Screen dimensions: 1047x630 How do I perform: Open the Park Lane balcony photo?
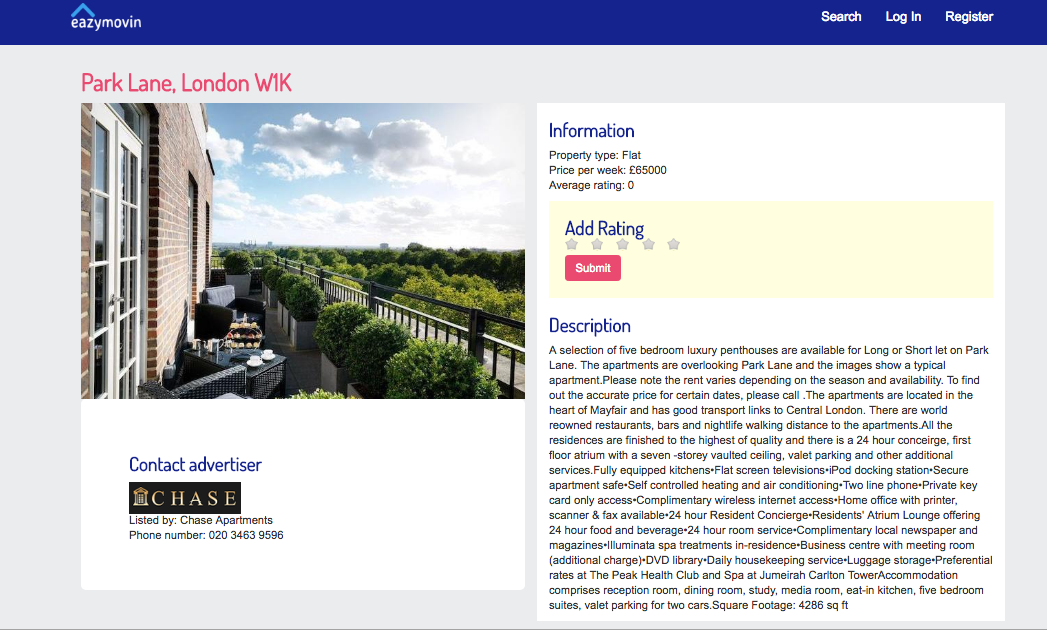coord(302,251)
